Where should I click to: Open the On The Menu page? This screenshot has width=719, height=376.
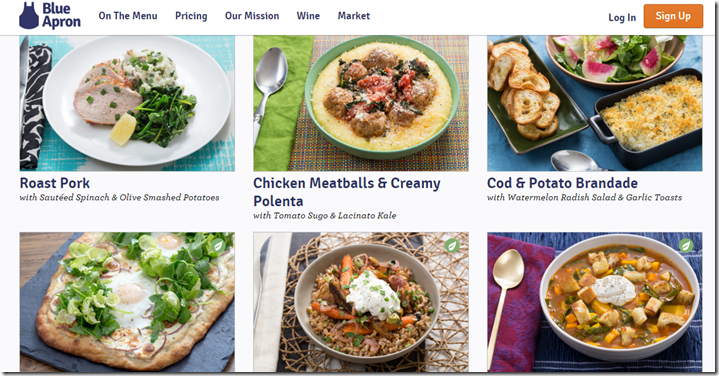point(128,16)
